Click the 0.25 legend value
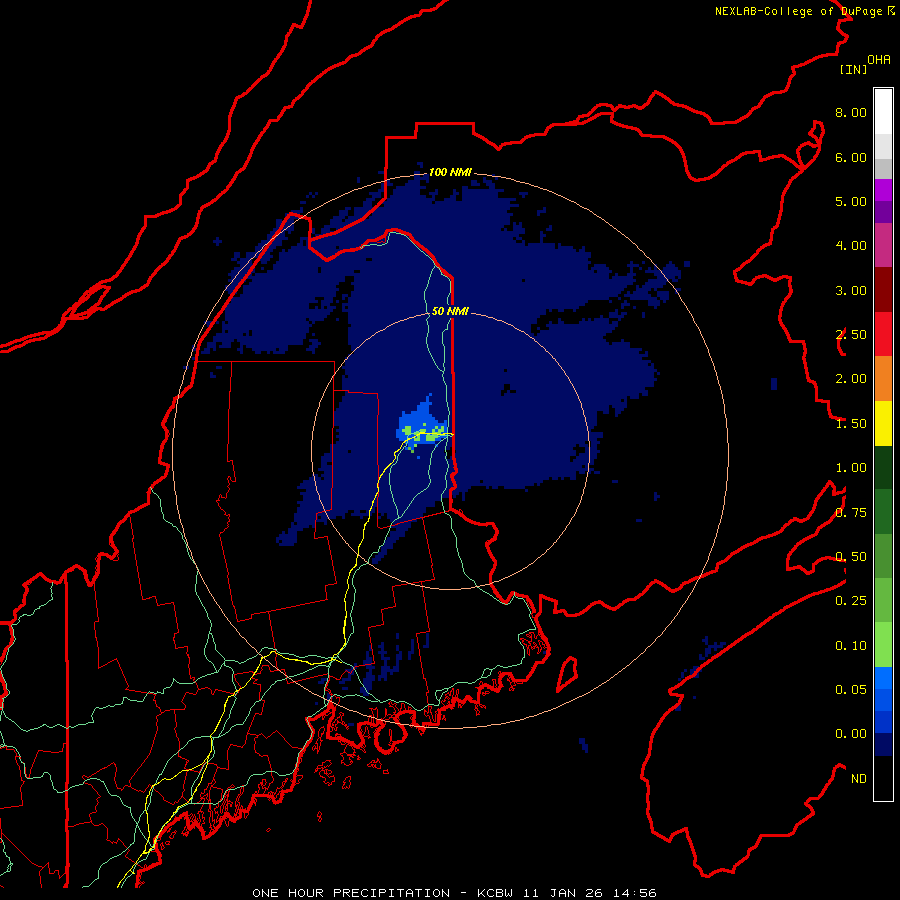The width and height of the screenshot is (900, 900). coord(851,601)
